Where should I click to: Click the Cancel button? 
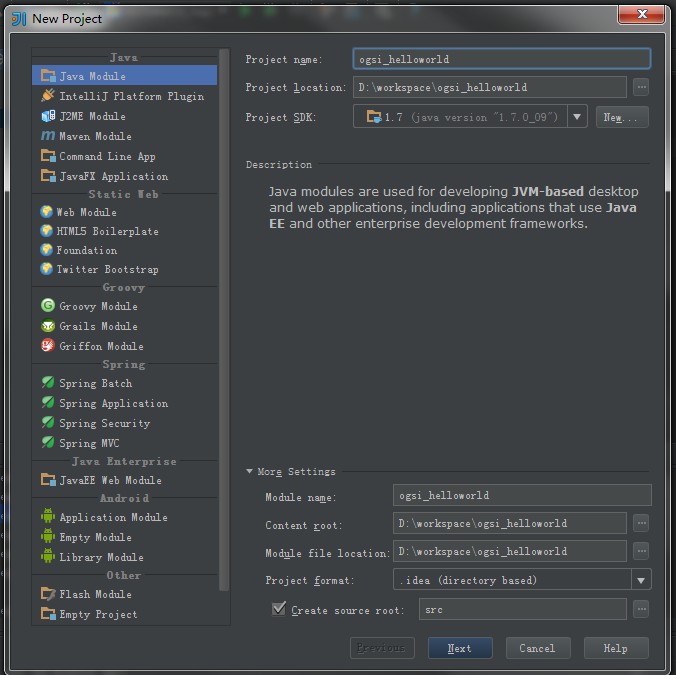point(538,648)
